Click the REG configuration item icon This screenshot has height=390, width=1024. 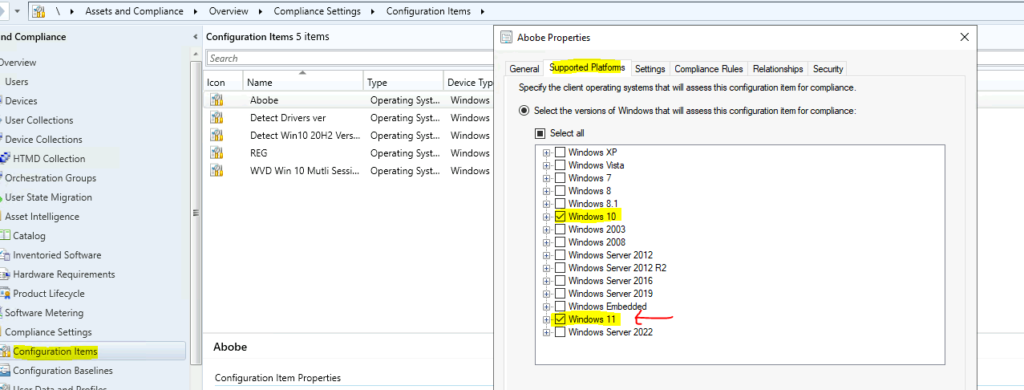coord(217,153)
